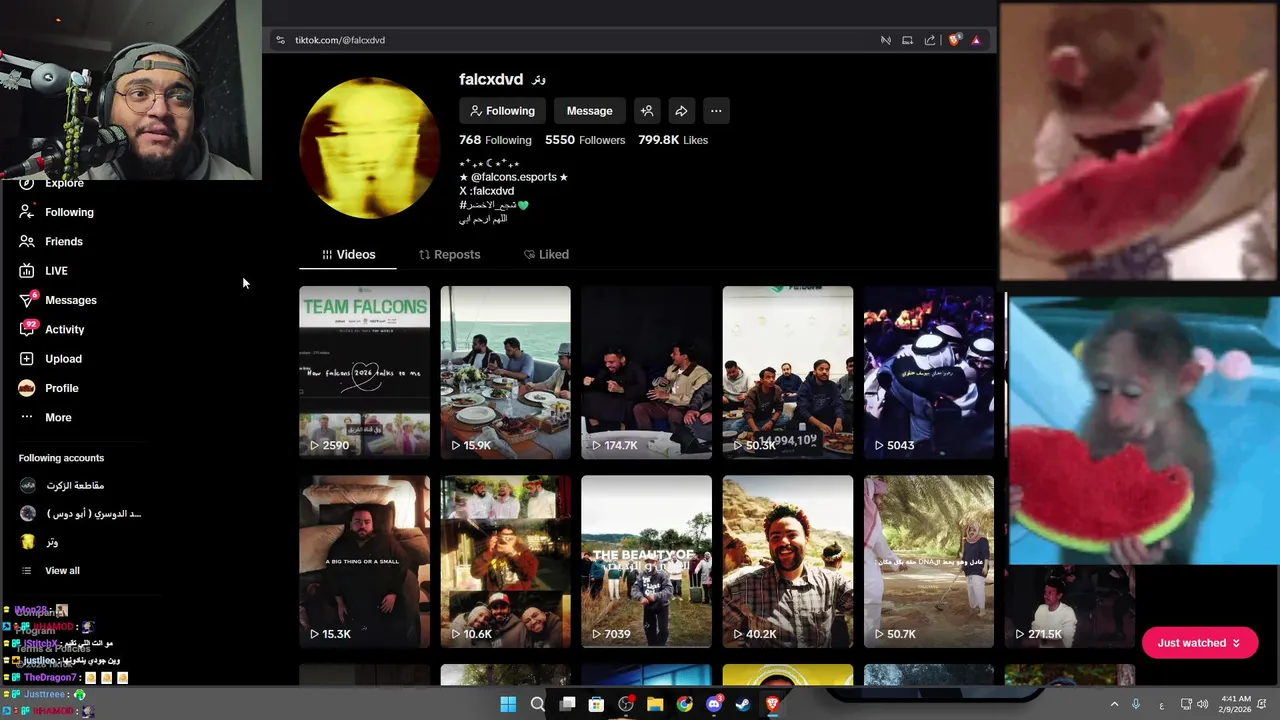
Task: Open the video with 271.5K views
Action: tap(1070, 605)
